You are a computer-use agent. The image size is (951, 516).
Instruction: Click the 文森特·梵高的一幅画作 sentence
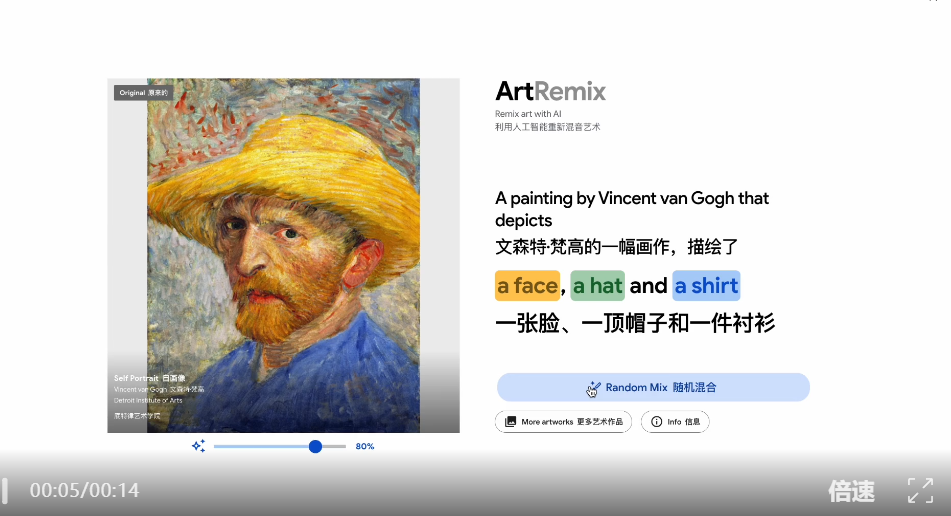pyautogui.click(x=616, y=247)
